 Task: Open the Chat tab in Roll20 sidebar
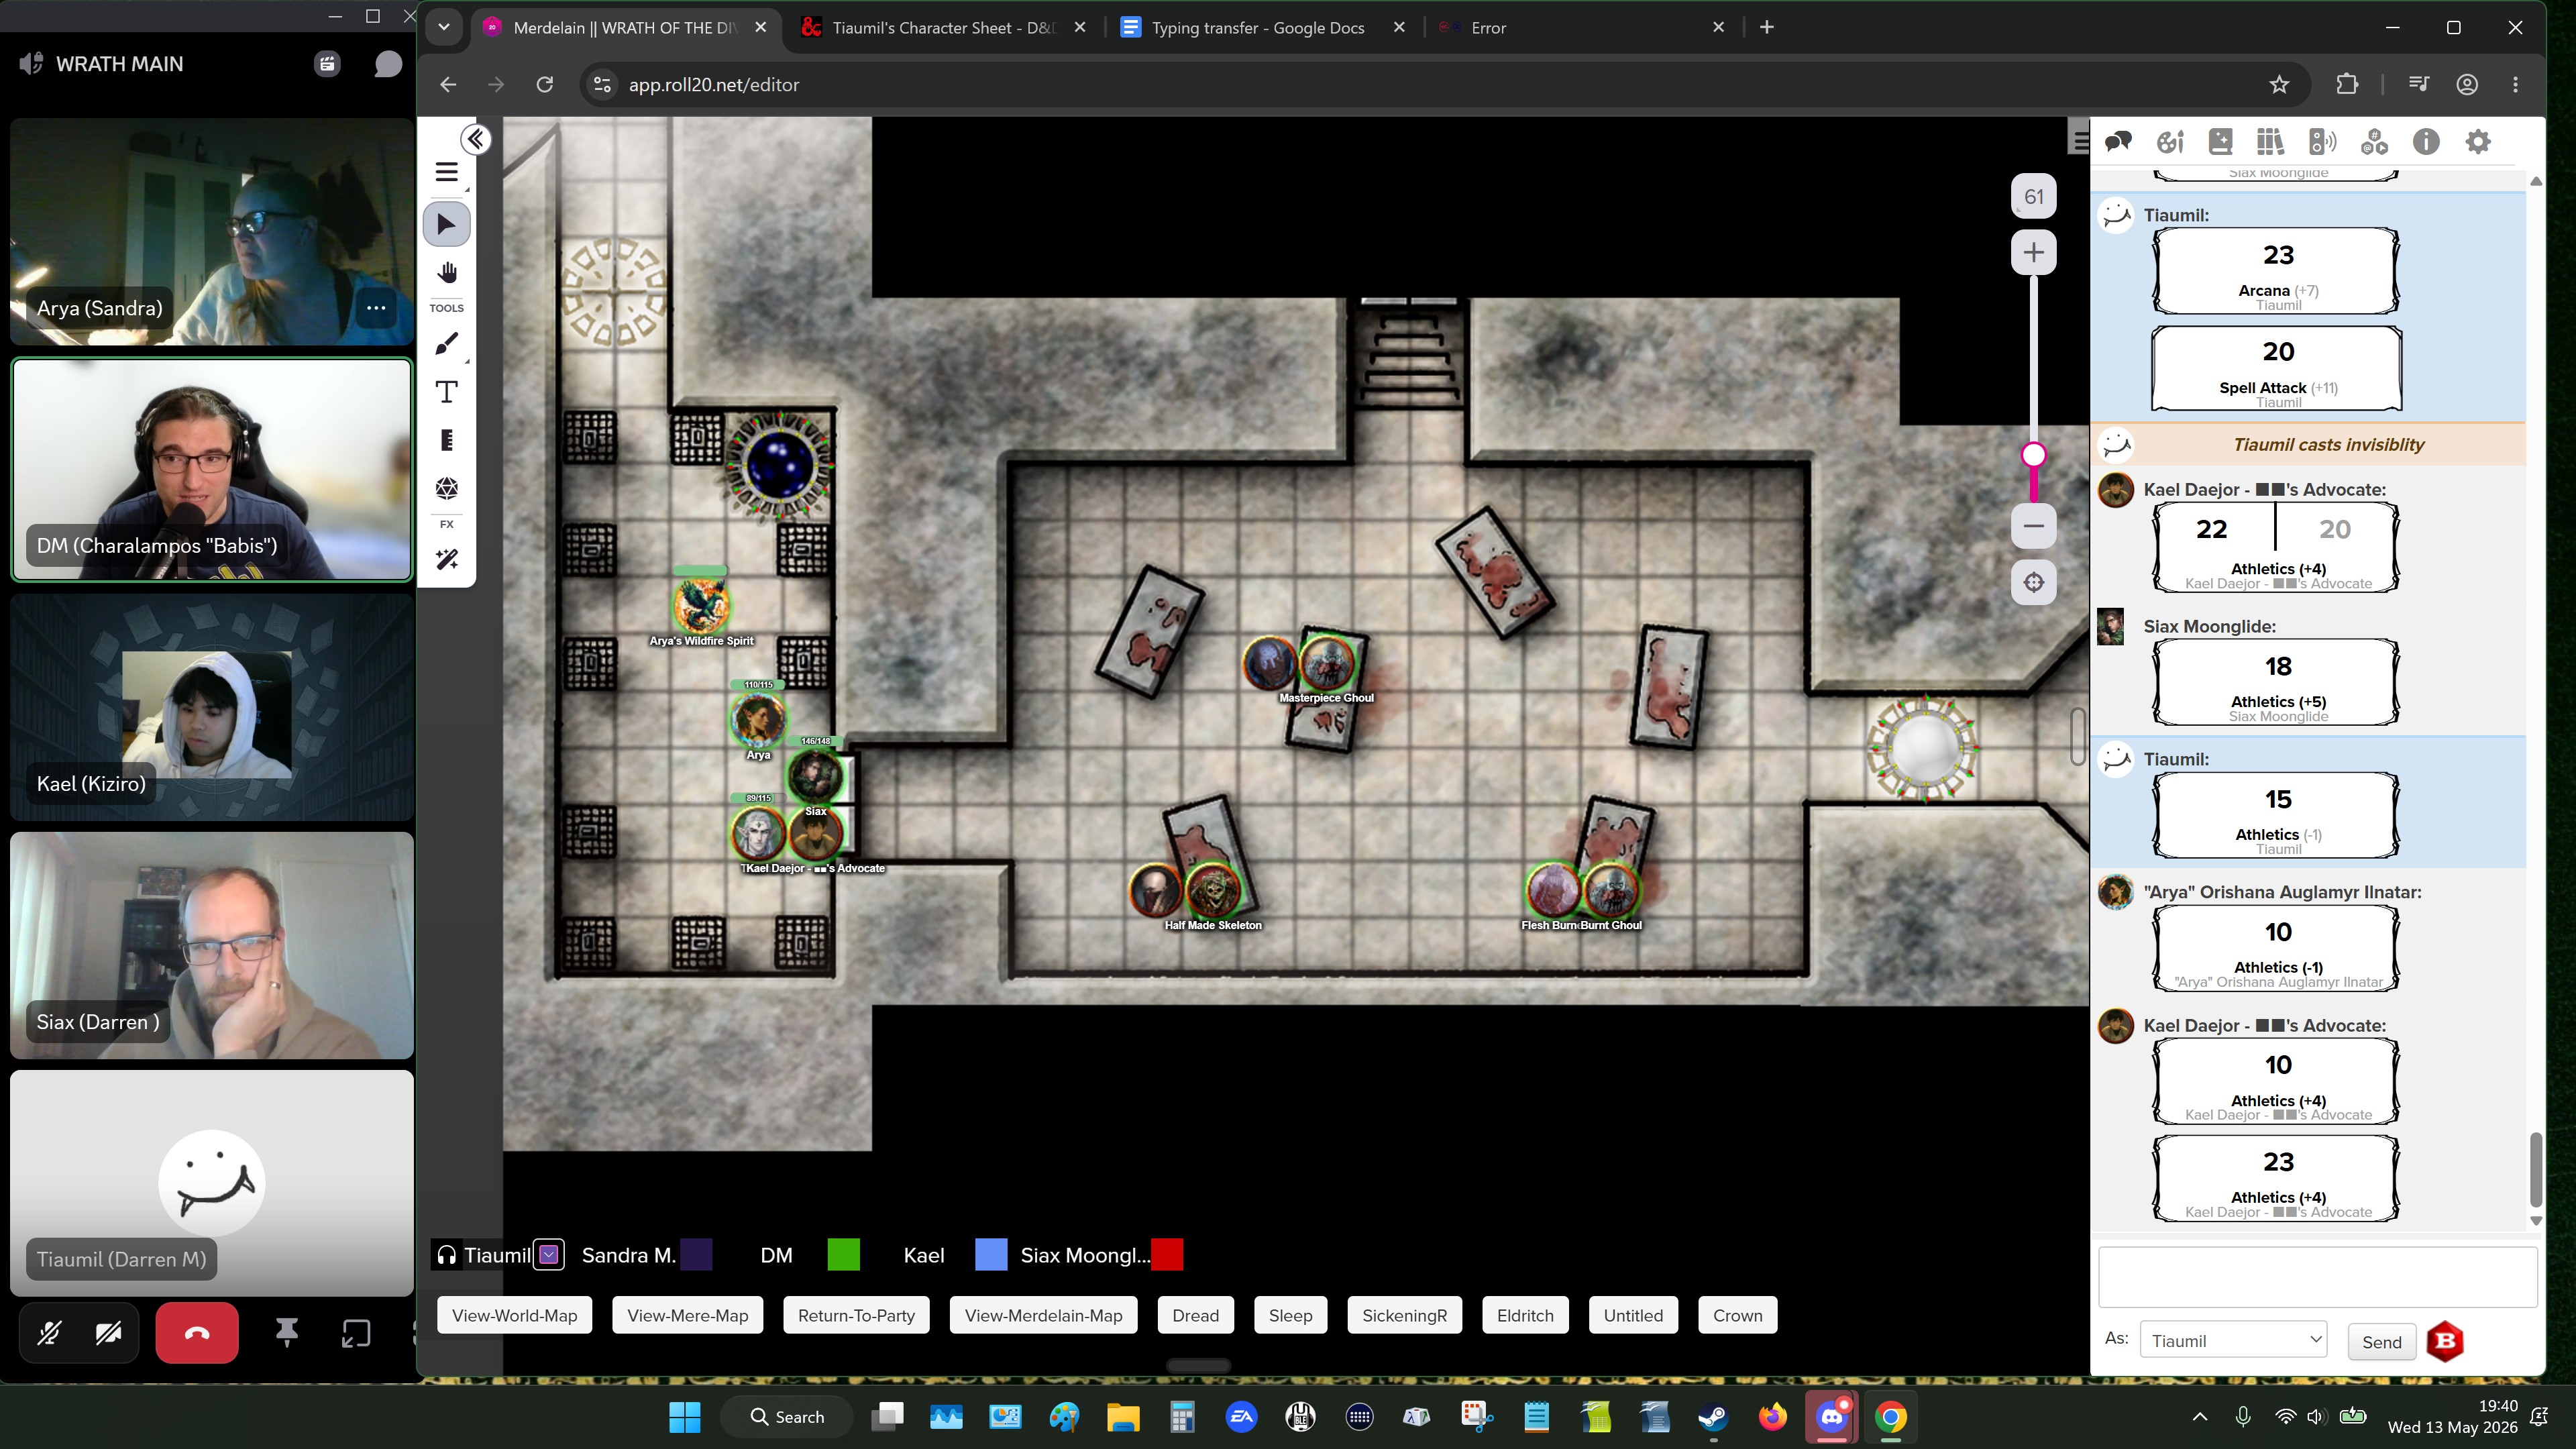tap(2117, 142)
